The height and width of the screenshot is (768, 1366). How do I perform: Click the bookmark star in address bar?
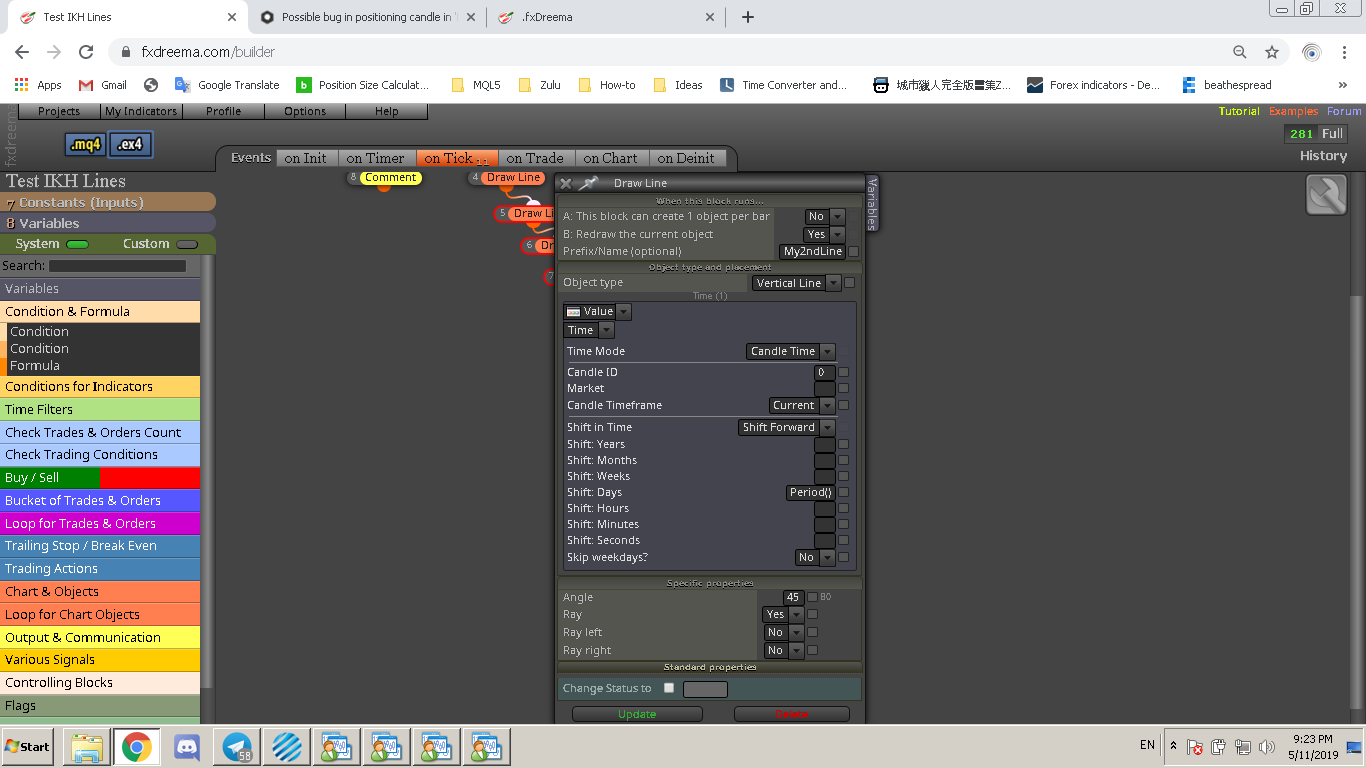(x=1272, y=52)
